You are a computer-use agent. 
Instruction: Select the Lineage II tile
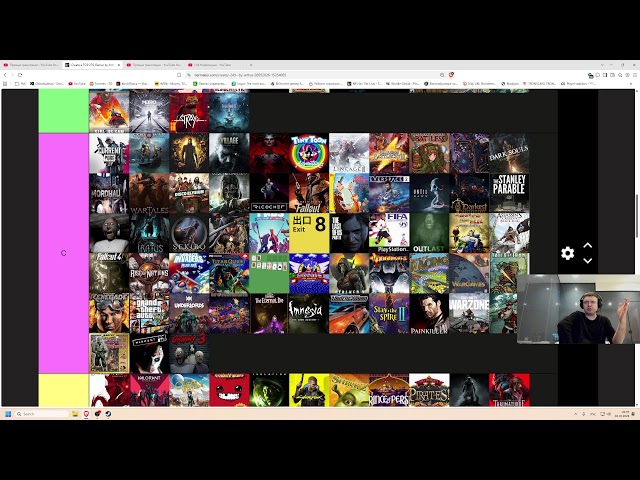coord(349,153)
